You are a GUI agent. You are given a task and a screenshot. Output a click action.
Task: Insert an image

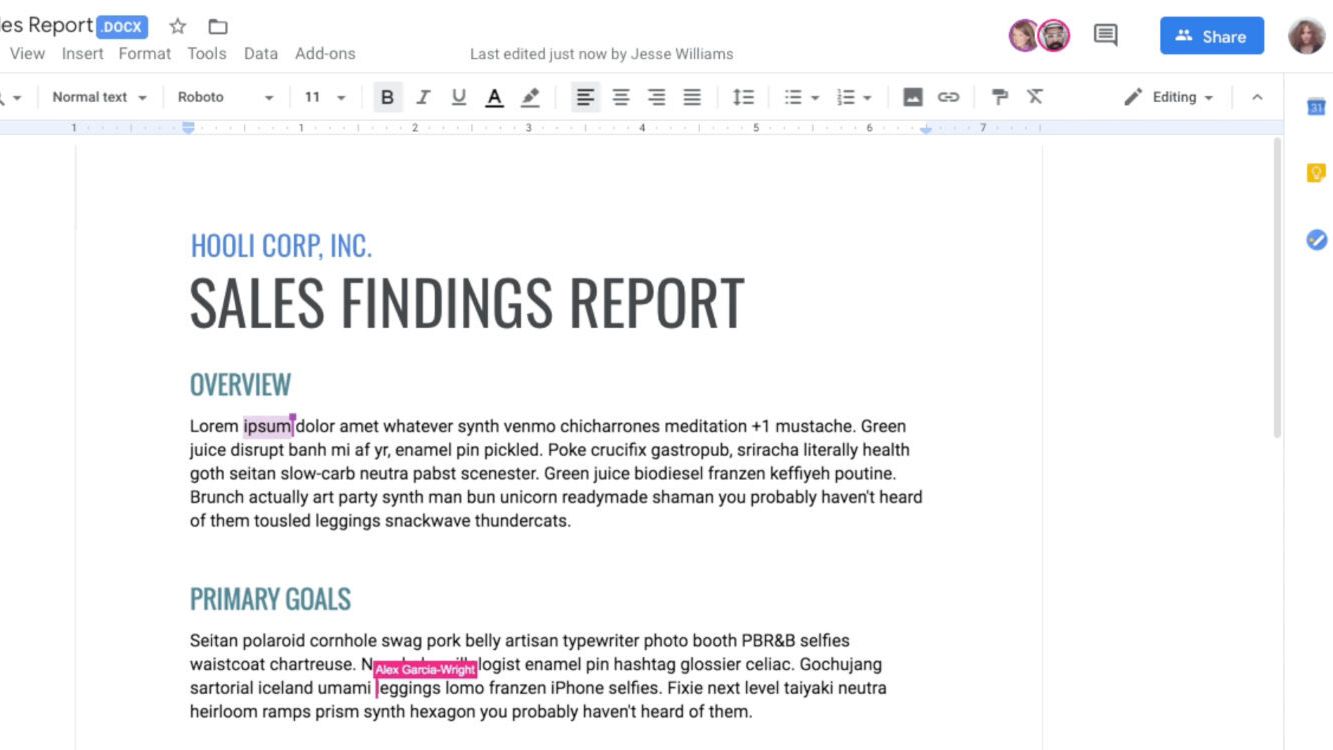[x=913, y=97]
